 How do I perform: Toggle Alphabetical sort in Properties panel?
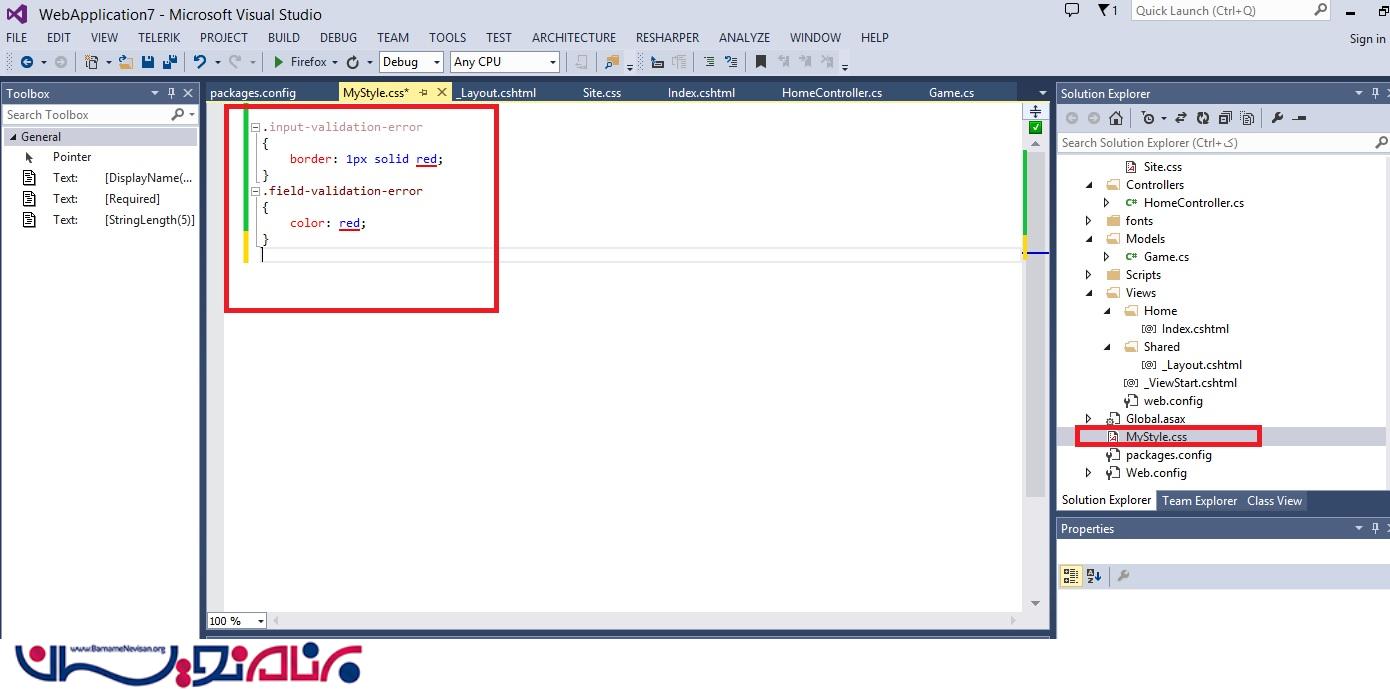coord(1094,576)
